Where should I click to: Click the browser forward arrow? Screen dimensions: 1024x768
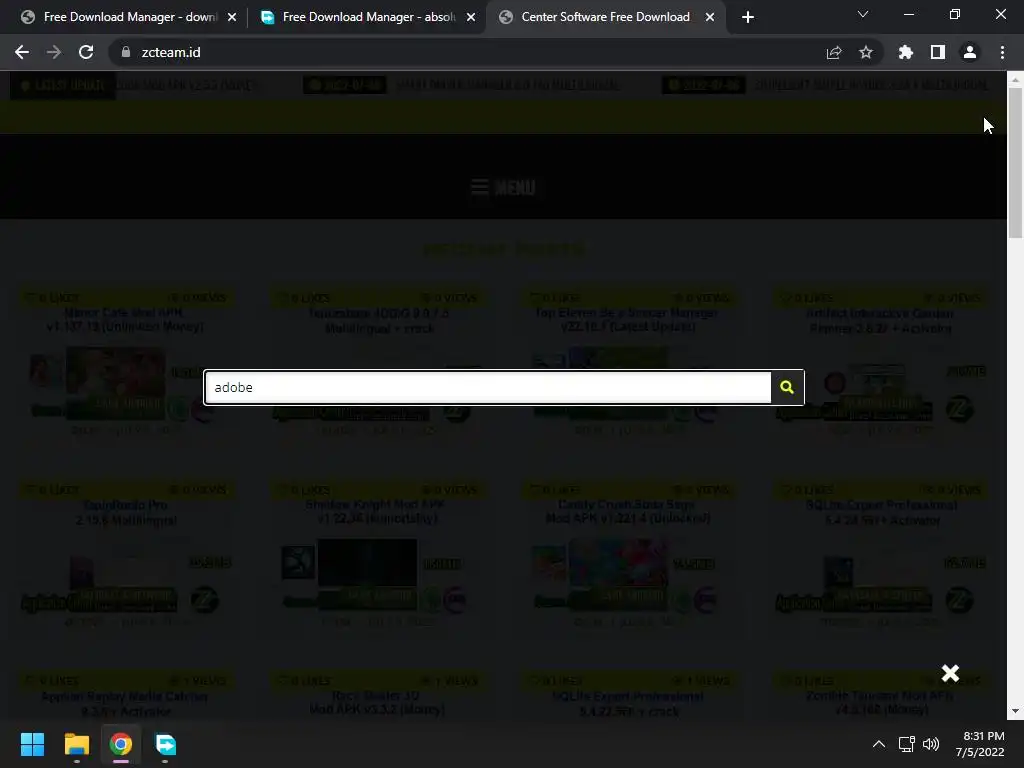pos(54,52)
